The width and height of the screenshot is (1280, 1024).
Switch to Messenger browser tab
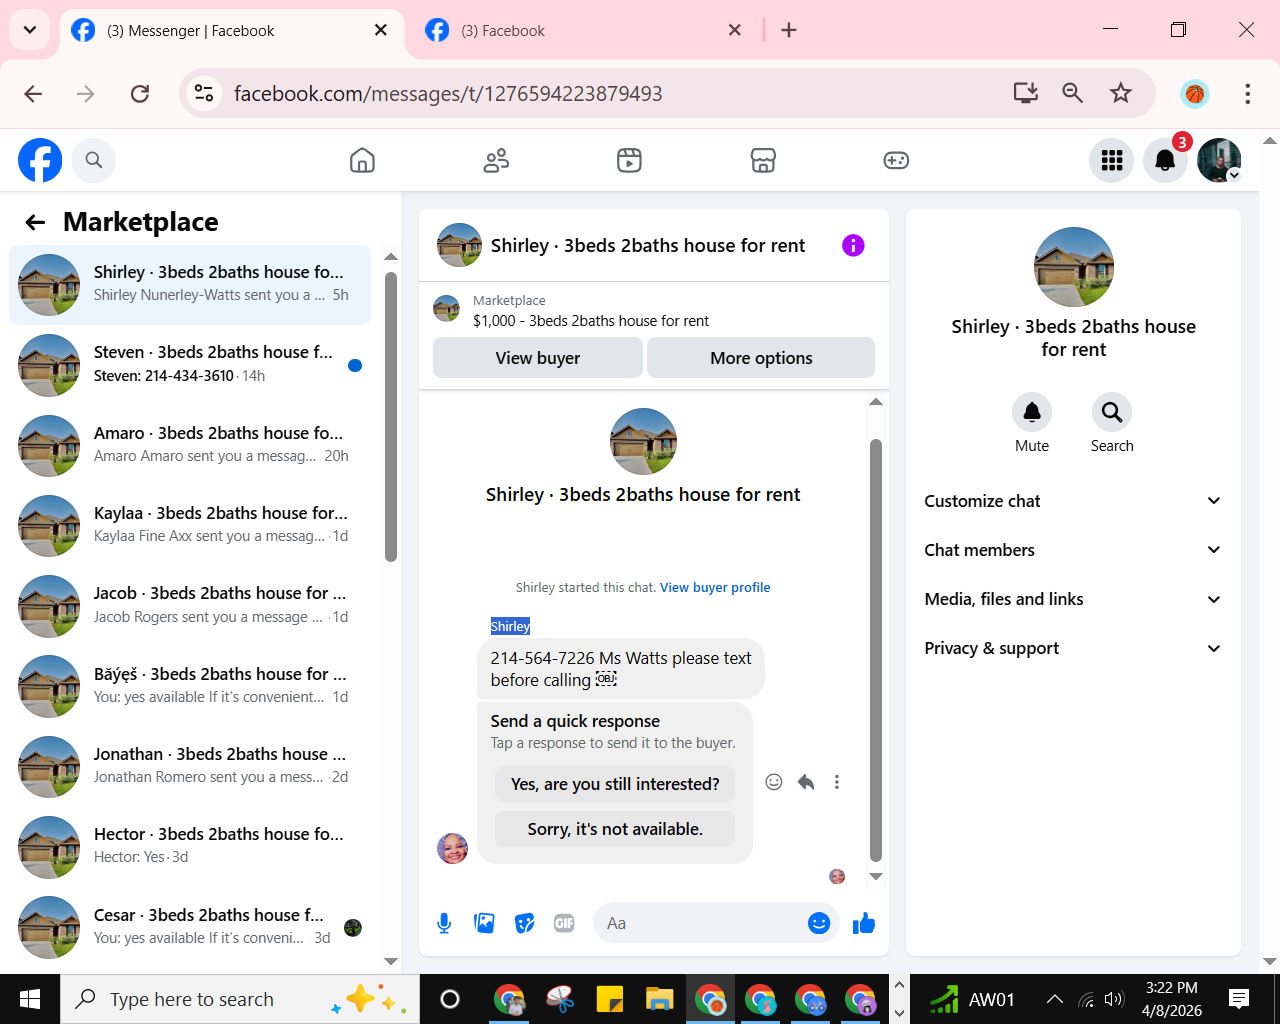(x=231, y=31)
